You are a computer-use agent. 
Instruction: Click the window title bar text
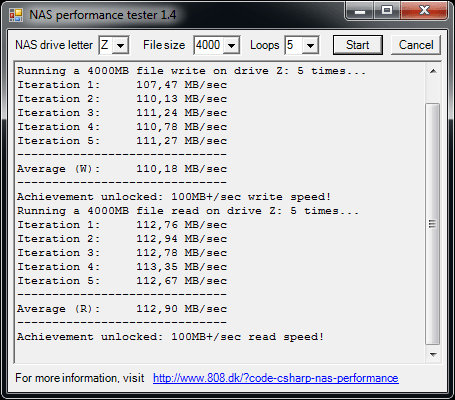[x=103, y=15]
